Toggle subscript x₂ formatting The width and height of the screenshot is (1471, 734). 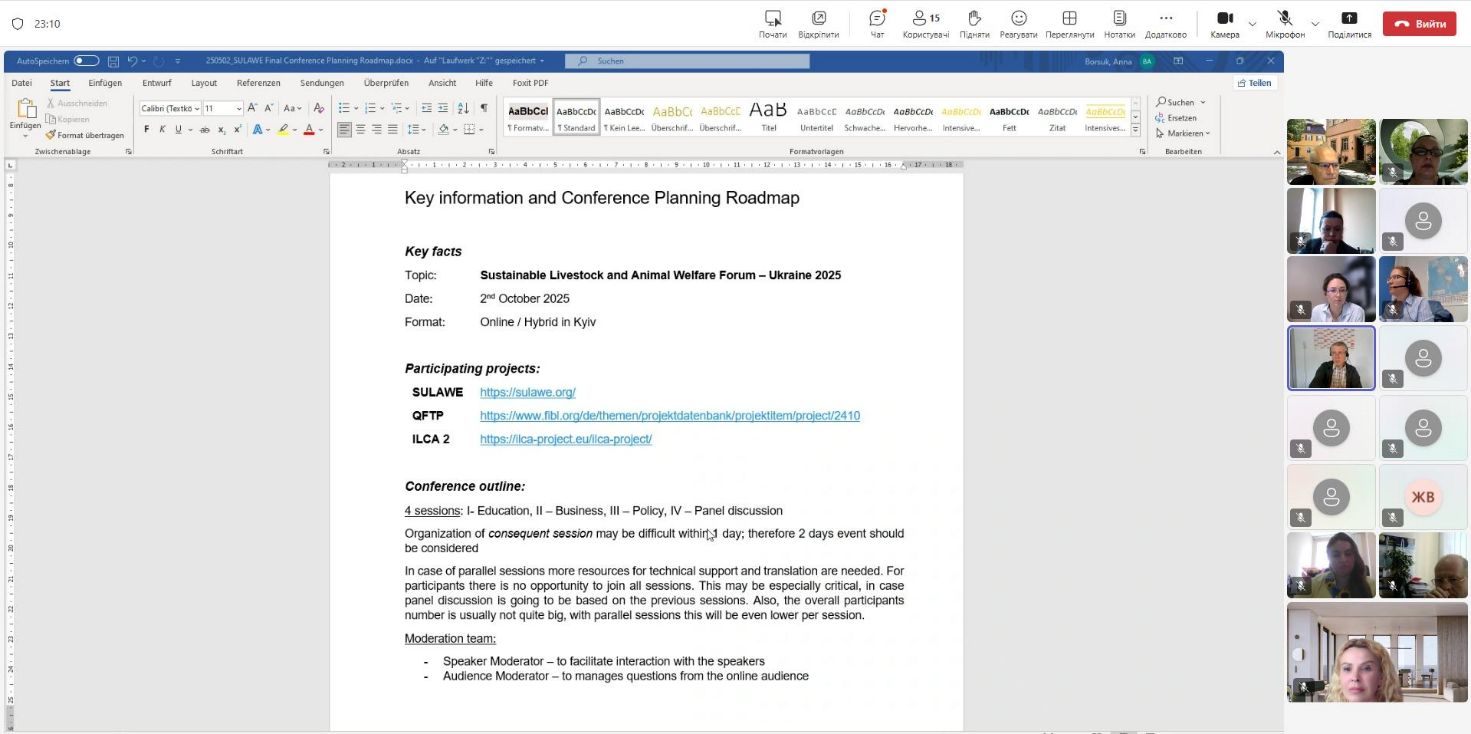coord(222,129)
